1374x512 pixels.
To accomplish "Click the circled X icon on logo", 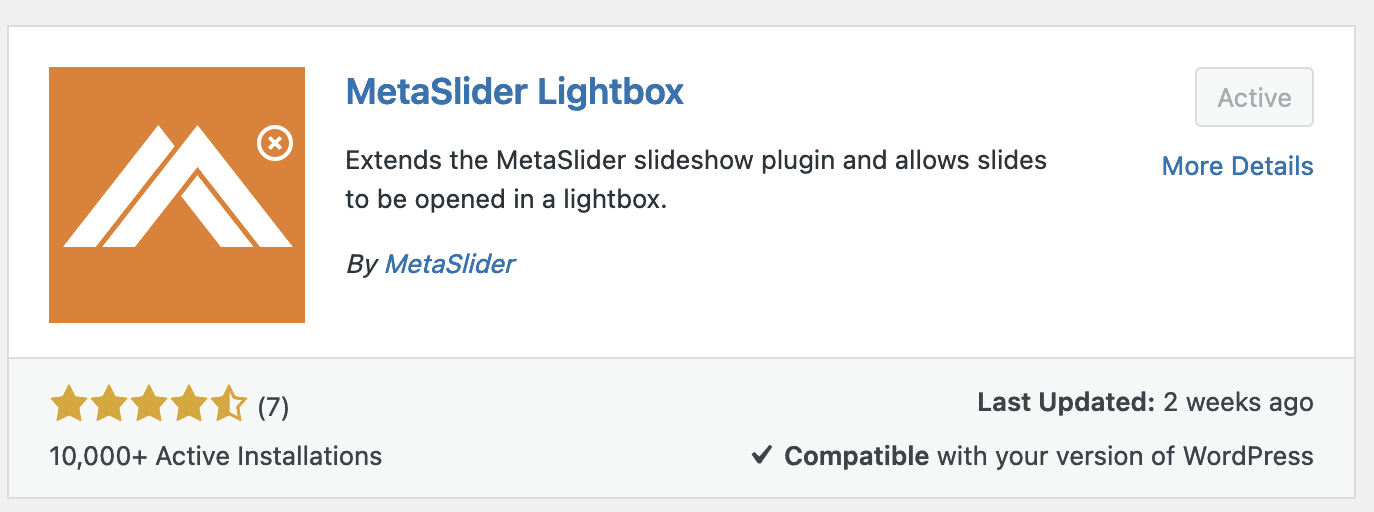I will pos(274,144).
